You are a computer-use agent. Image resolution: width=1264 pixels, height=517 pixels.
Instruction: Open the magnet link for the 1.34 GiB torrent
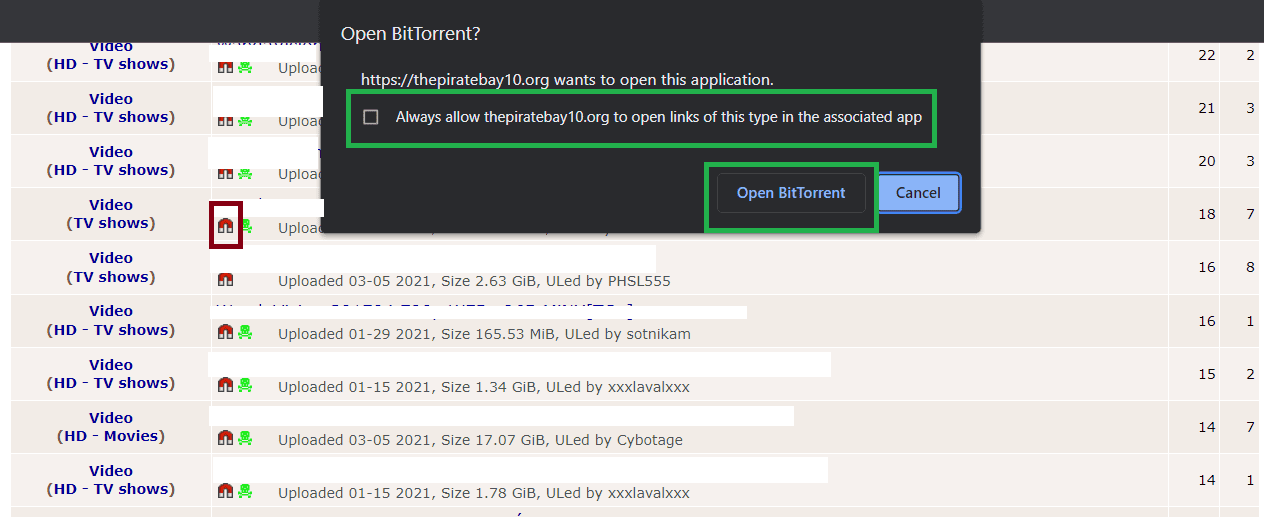point(225,385)
